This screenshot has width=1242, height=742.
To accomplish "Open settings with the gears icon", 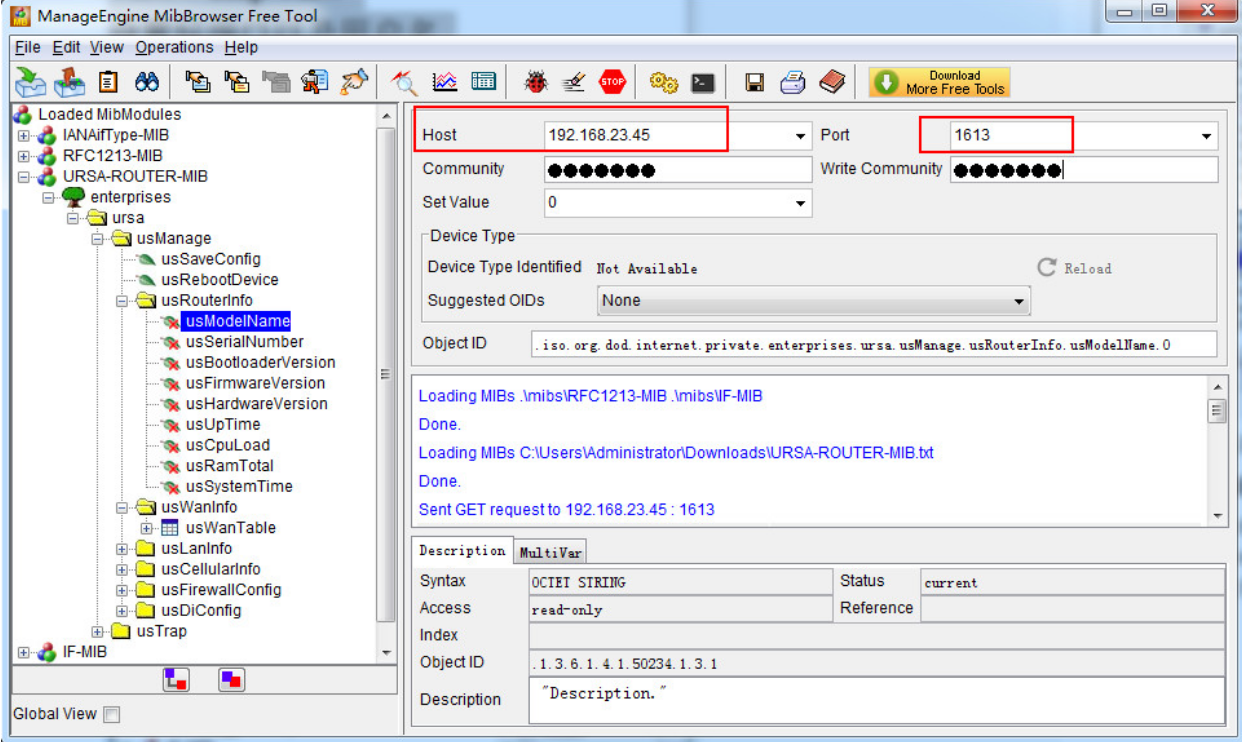I will [x=664, y=82].
